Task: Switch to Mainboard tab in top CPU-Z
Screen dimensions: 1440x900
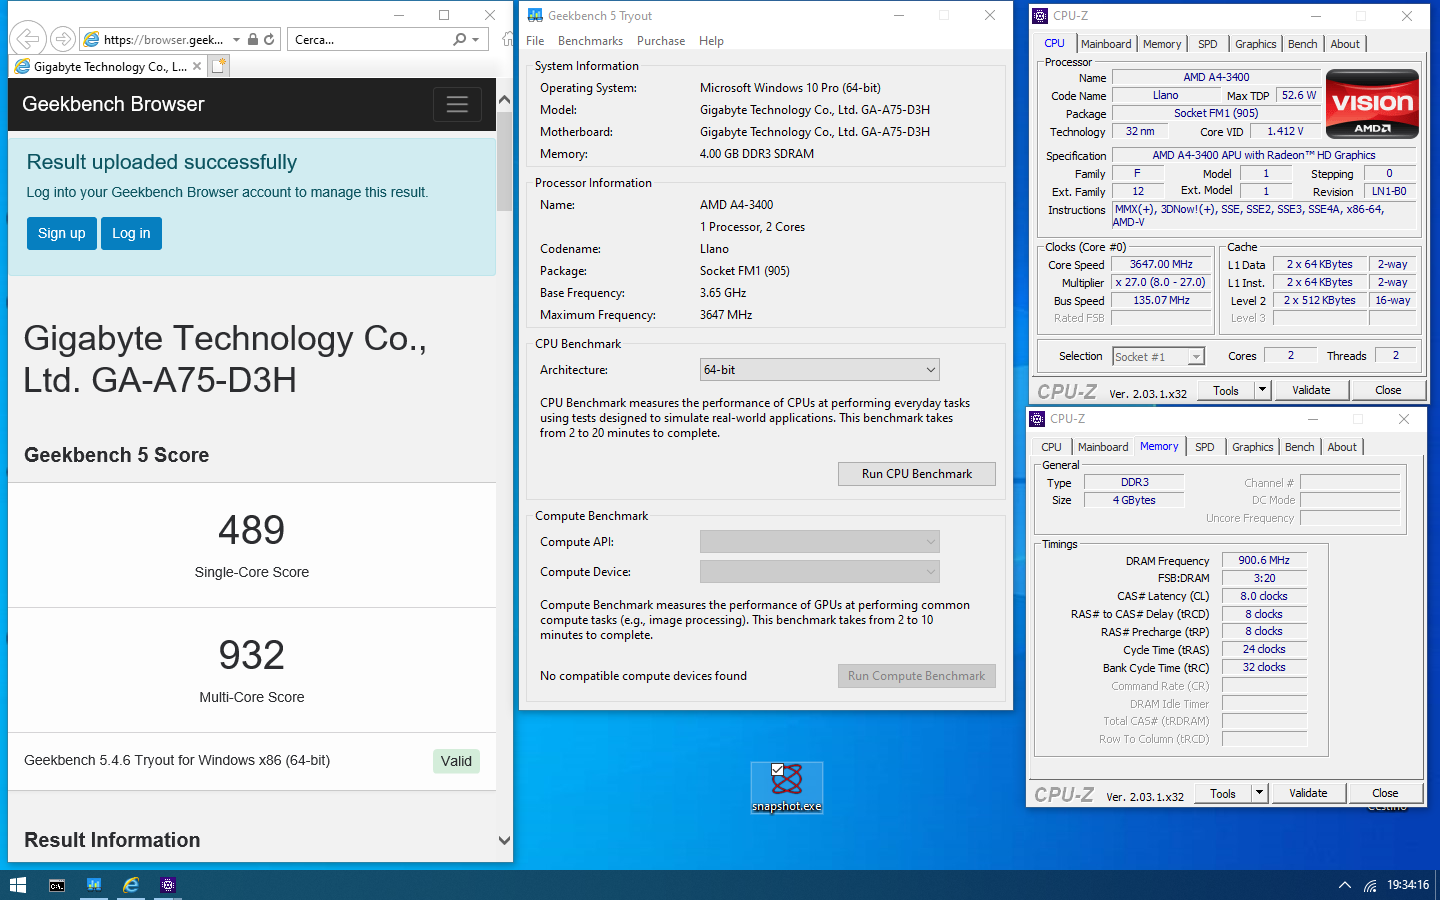Action: pyautogui.click(x=1106, y=44)
